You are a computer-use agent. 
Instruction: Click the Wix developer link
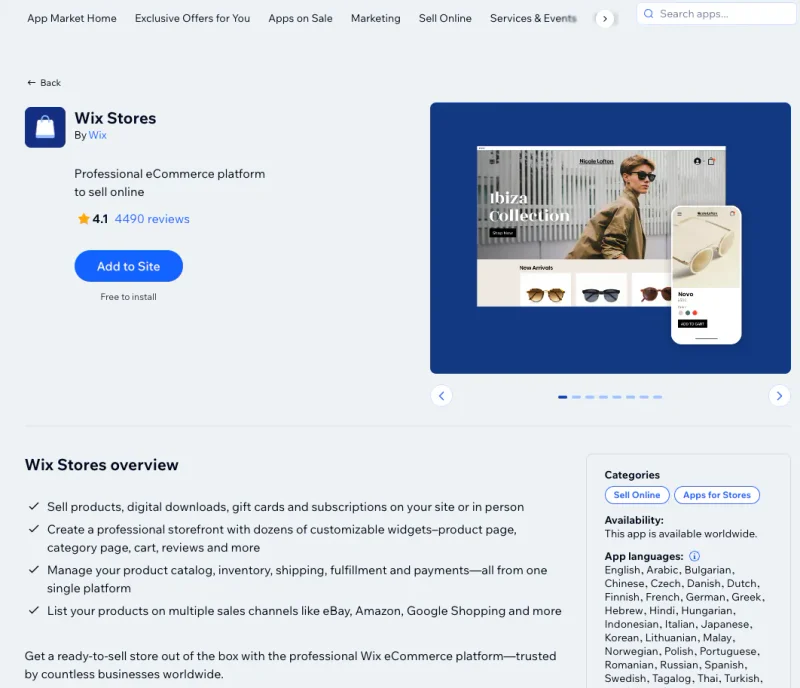pos(97,135)
